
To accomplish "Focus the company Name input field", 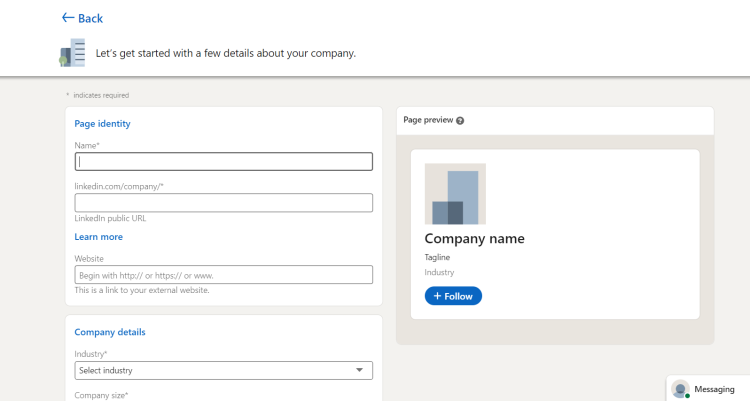I will pos(223,161).
